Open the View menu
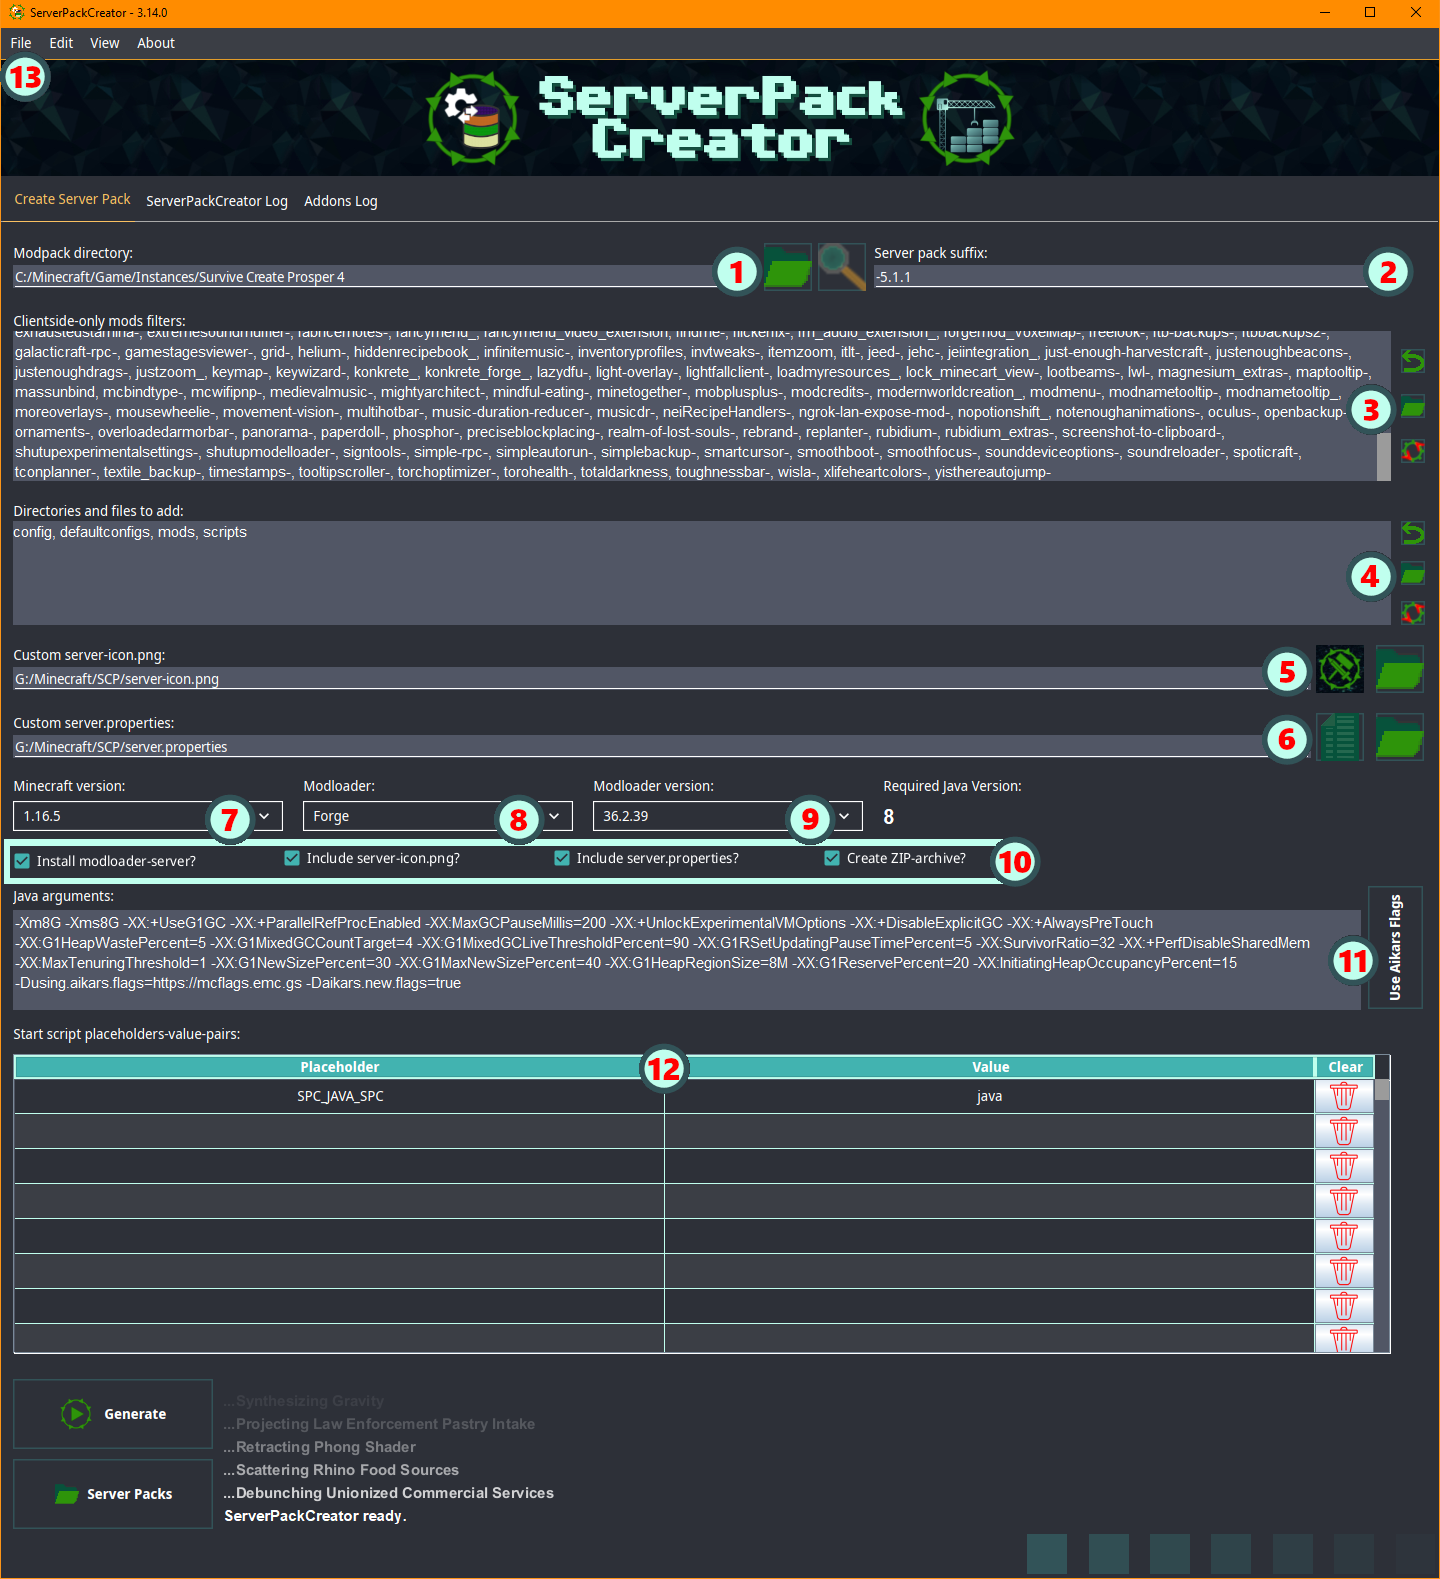Screen dimensions: 1440x1579 pos(104,43)
